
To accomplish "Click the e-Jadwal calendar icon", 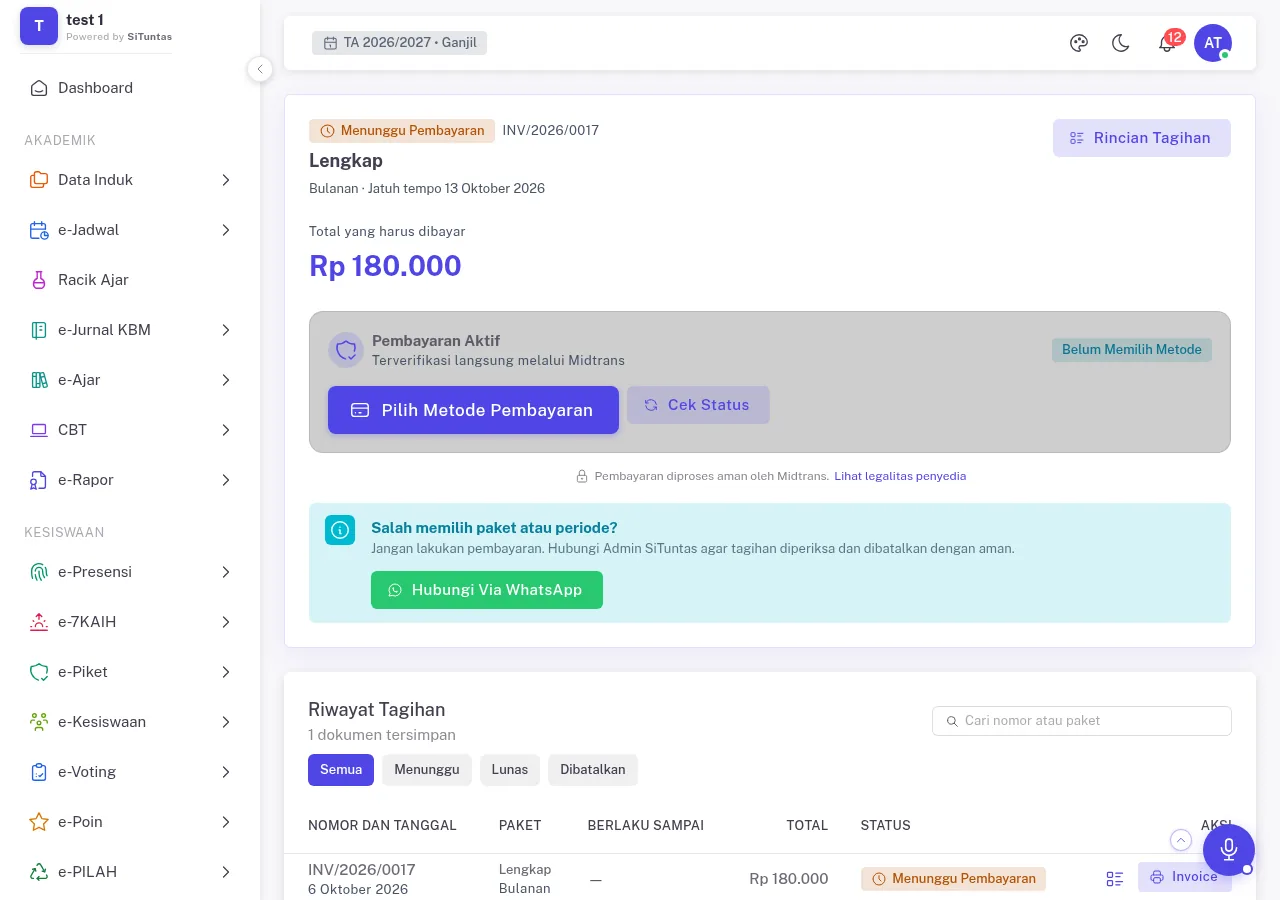I will (39, 230).
